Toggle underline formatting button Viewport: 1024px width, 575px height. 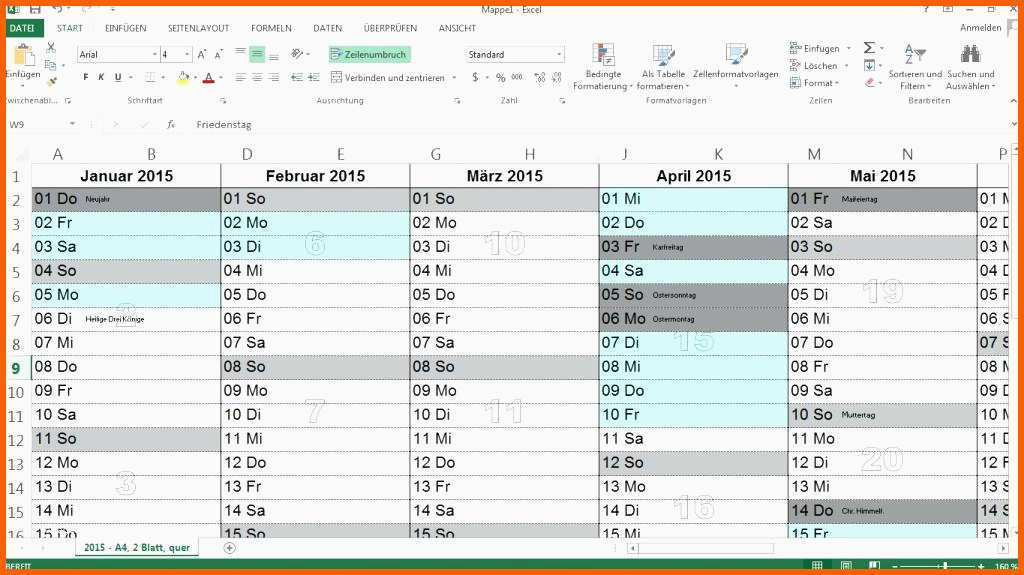pos(117,78)
